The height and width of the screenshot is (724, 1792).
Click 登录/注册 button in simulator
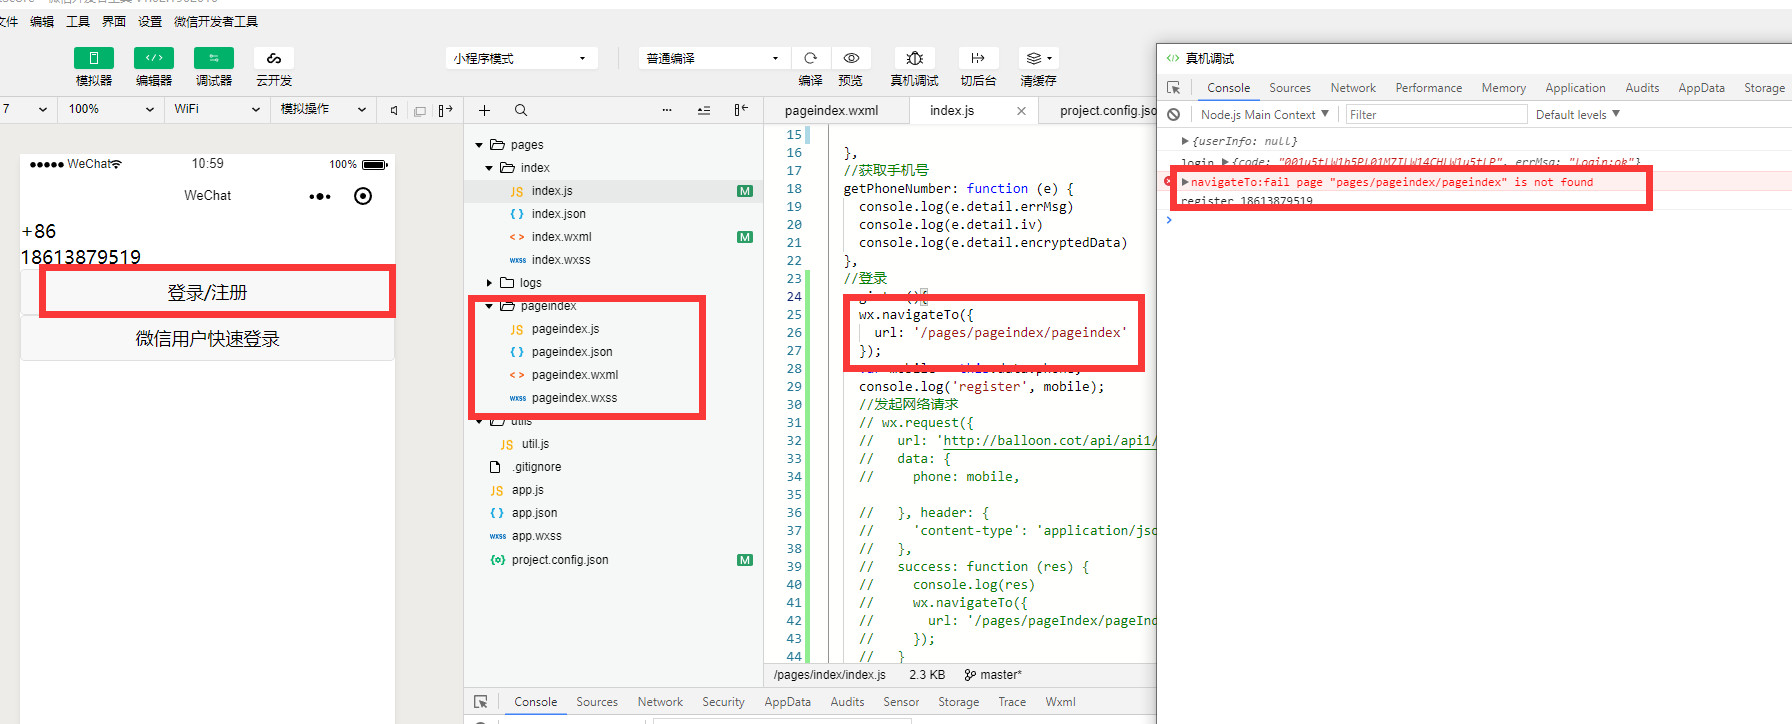(x=207, y=292)
